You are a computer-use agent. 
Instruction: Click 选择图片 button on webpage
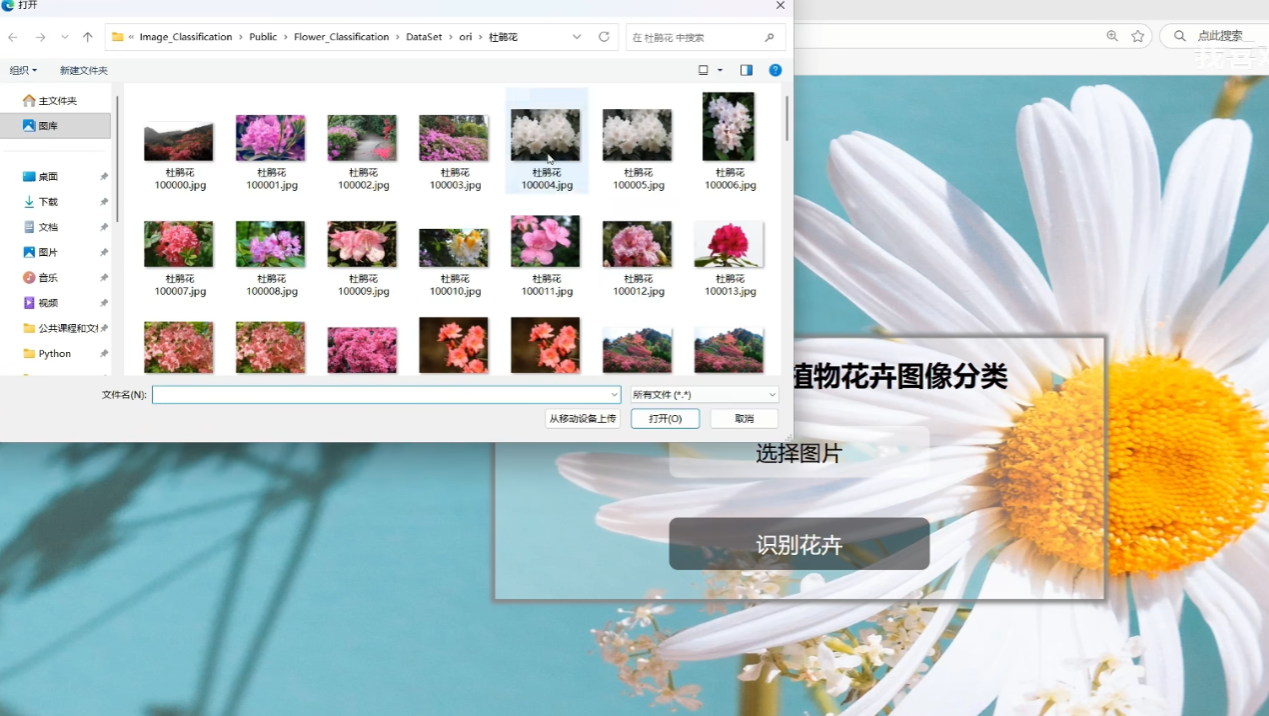[x=799, y=453]
